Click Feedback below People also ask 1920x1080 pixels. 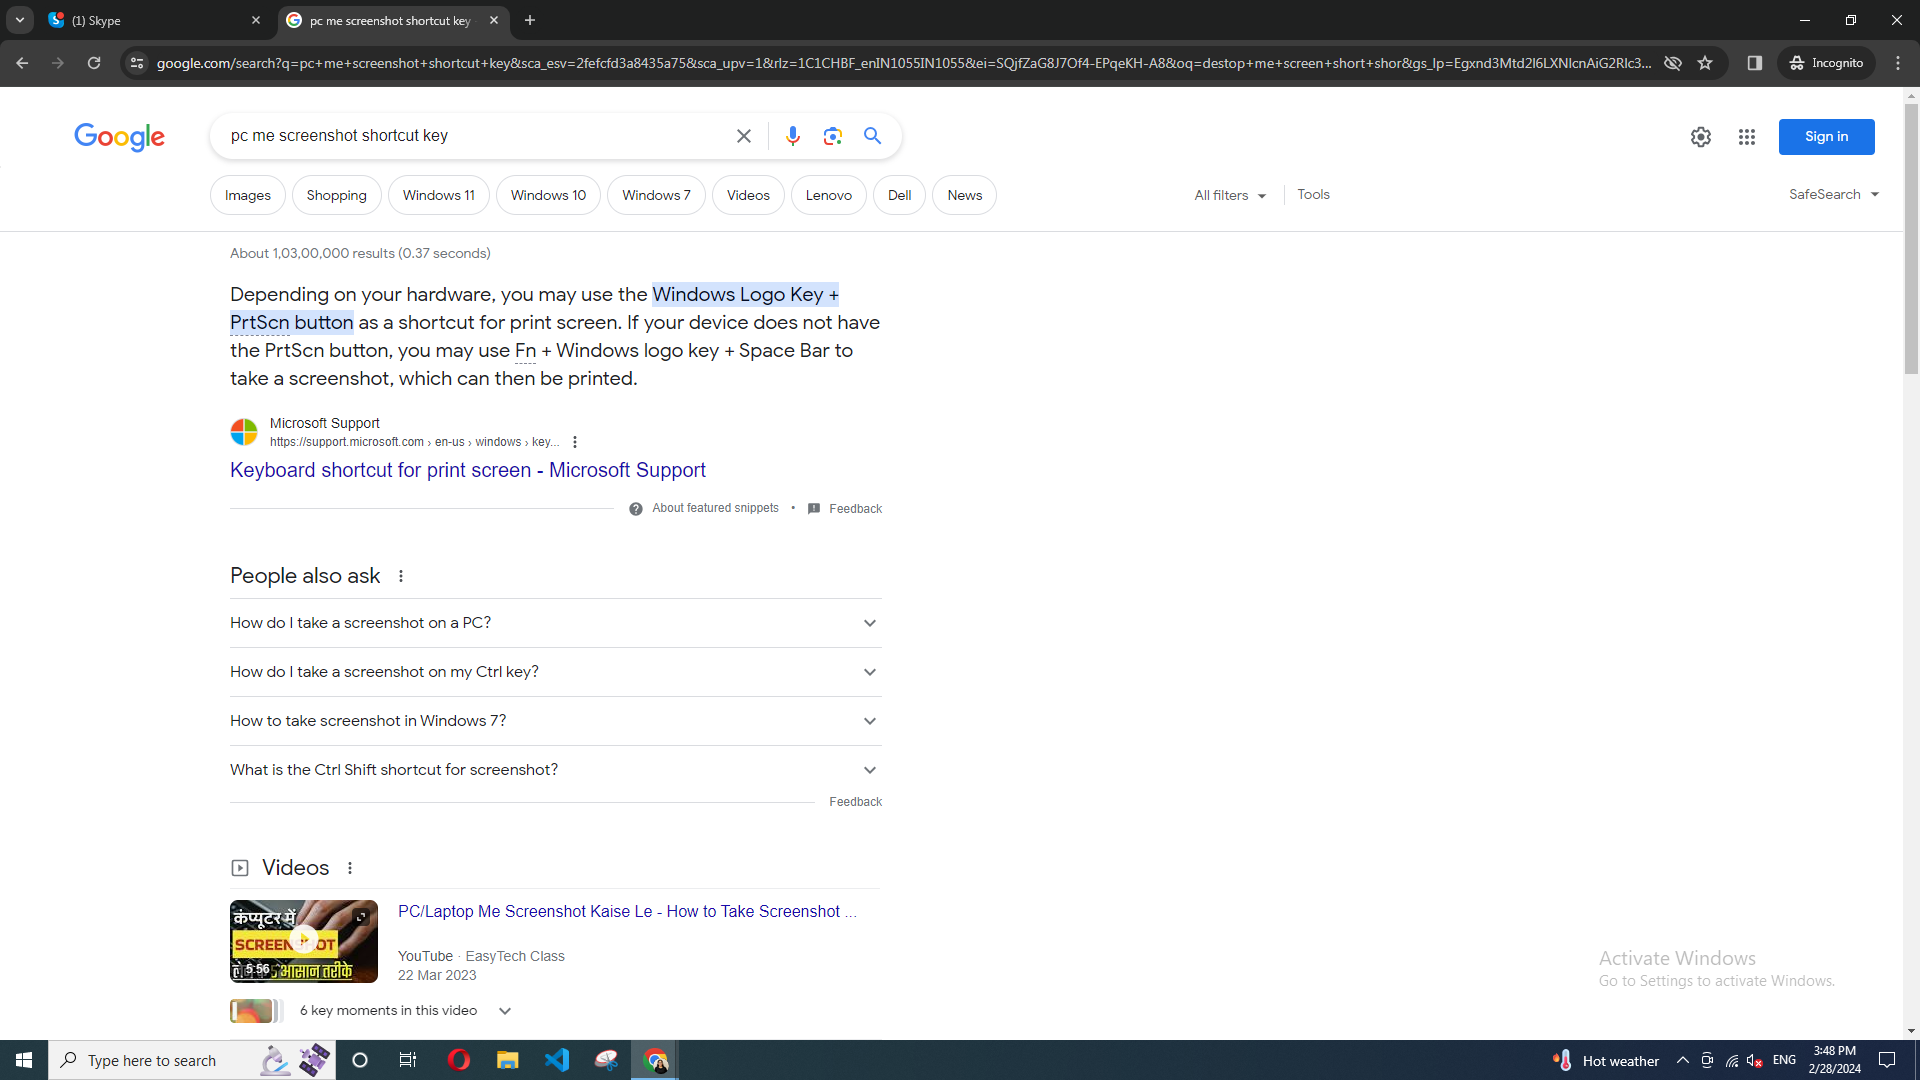click(855, 802)
